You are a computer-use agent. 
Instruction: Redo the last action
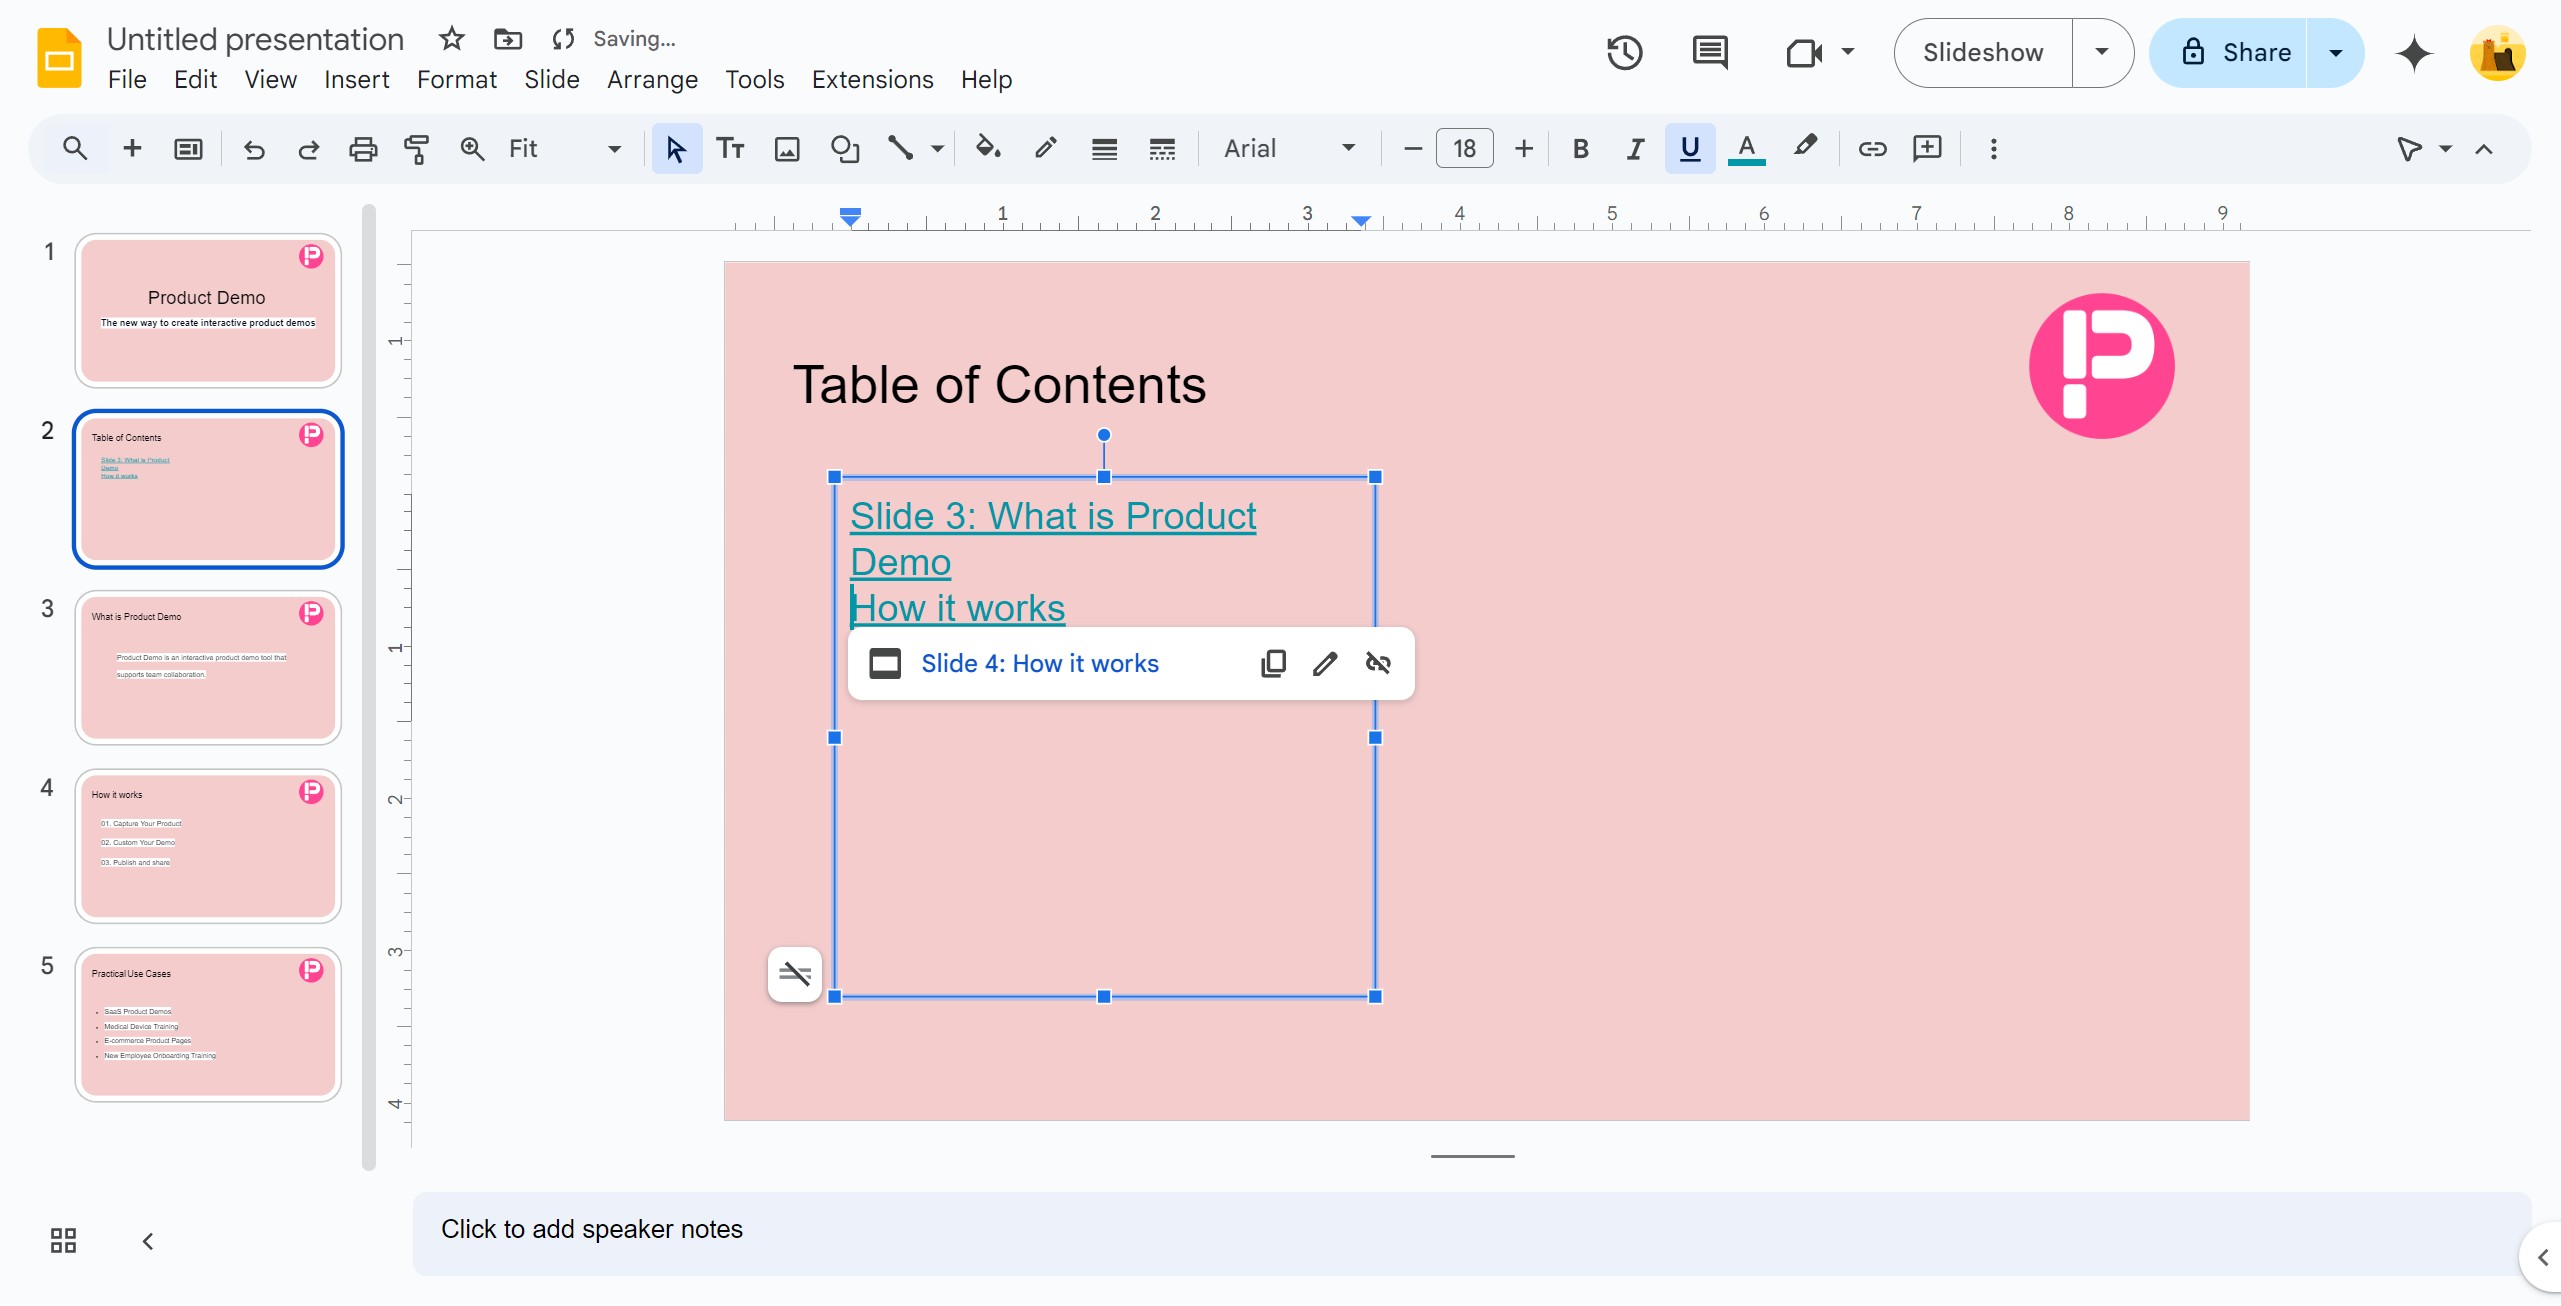point(308,149)
